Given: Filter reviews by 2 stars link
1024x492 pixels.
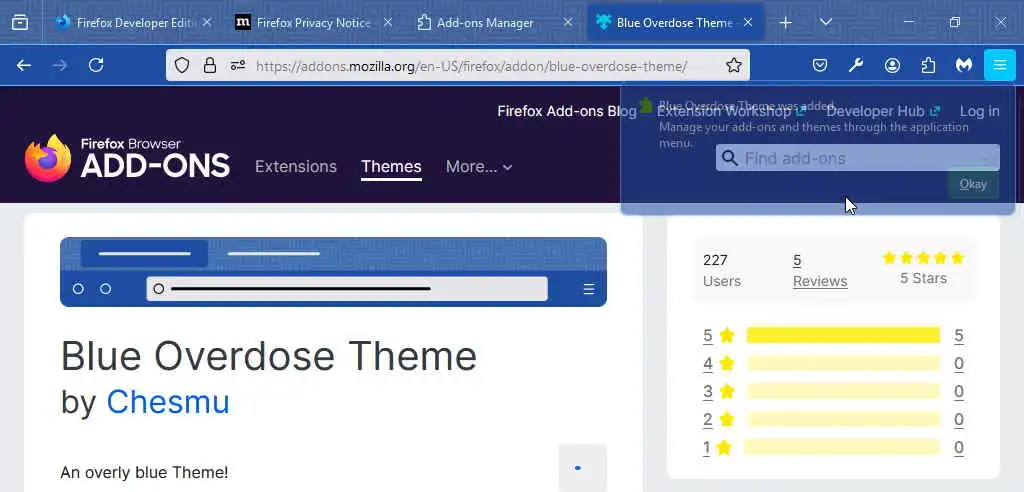Looking at the screenshot, I should pyautogui.click(x=719, y=419).
